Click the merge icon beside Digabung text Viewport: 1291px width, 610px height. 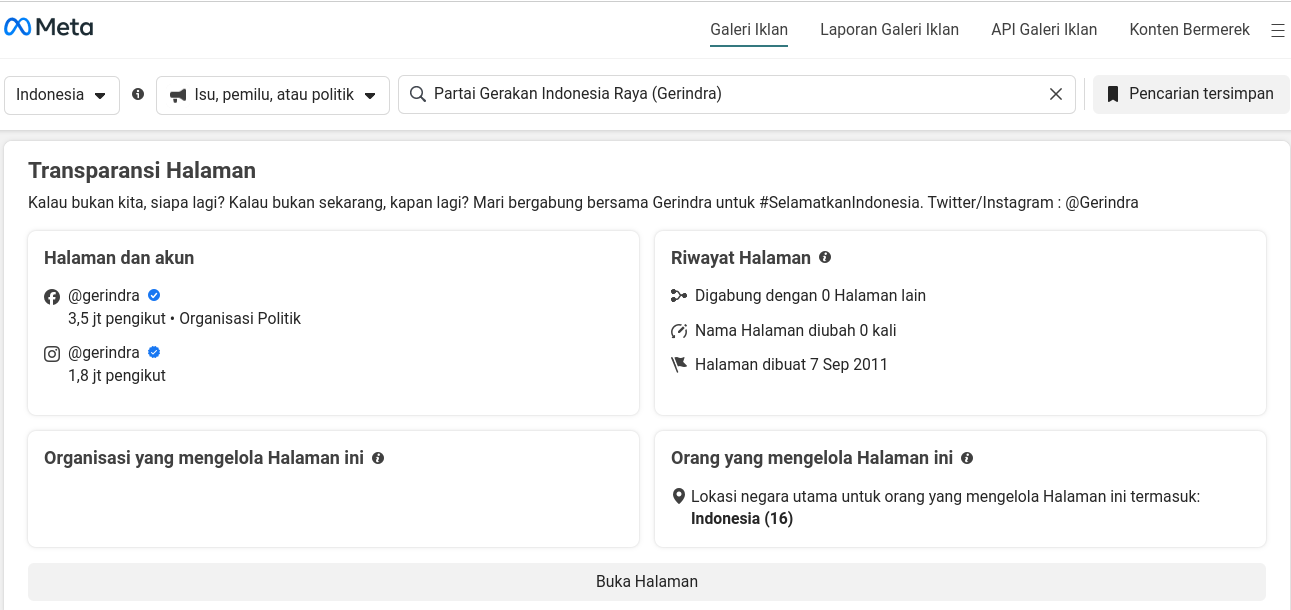point(679,296)
